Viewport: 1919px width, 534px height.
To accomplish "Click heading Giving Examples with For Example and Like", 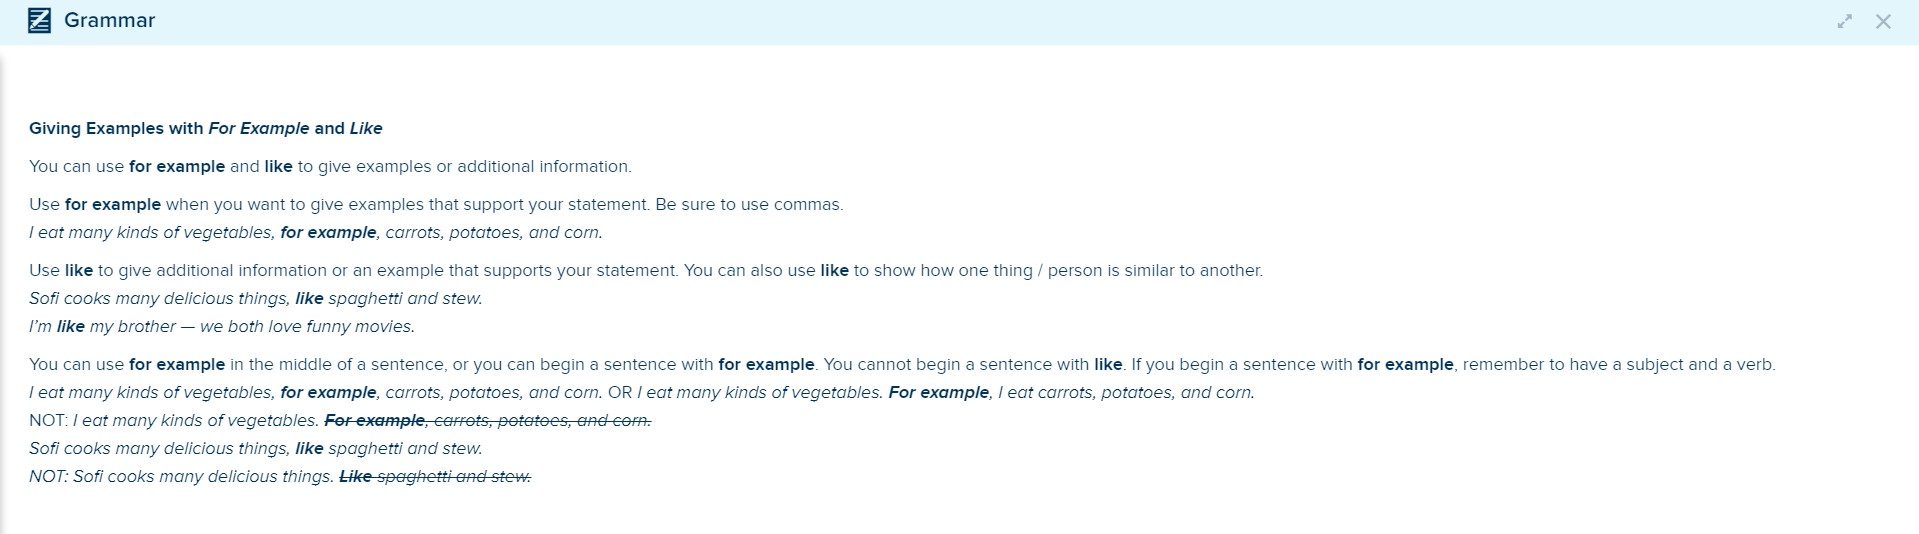I will pyautogui.click(x=206, y=128).
